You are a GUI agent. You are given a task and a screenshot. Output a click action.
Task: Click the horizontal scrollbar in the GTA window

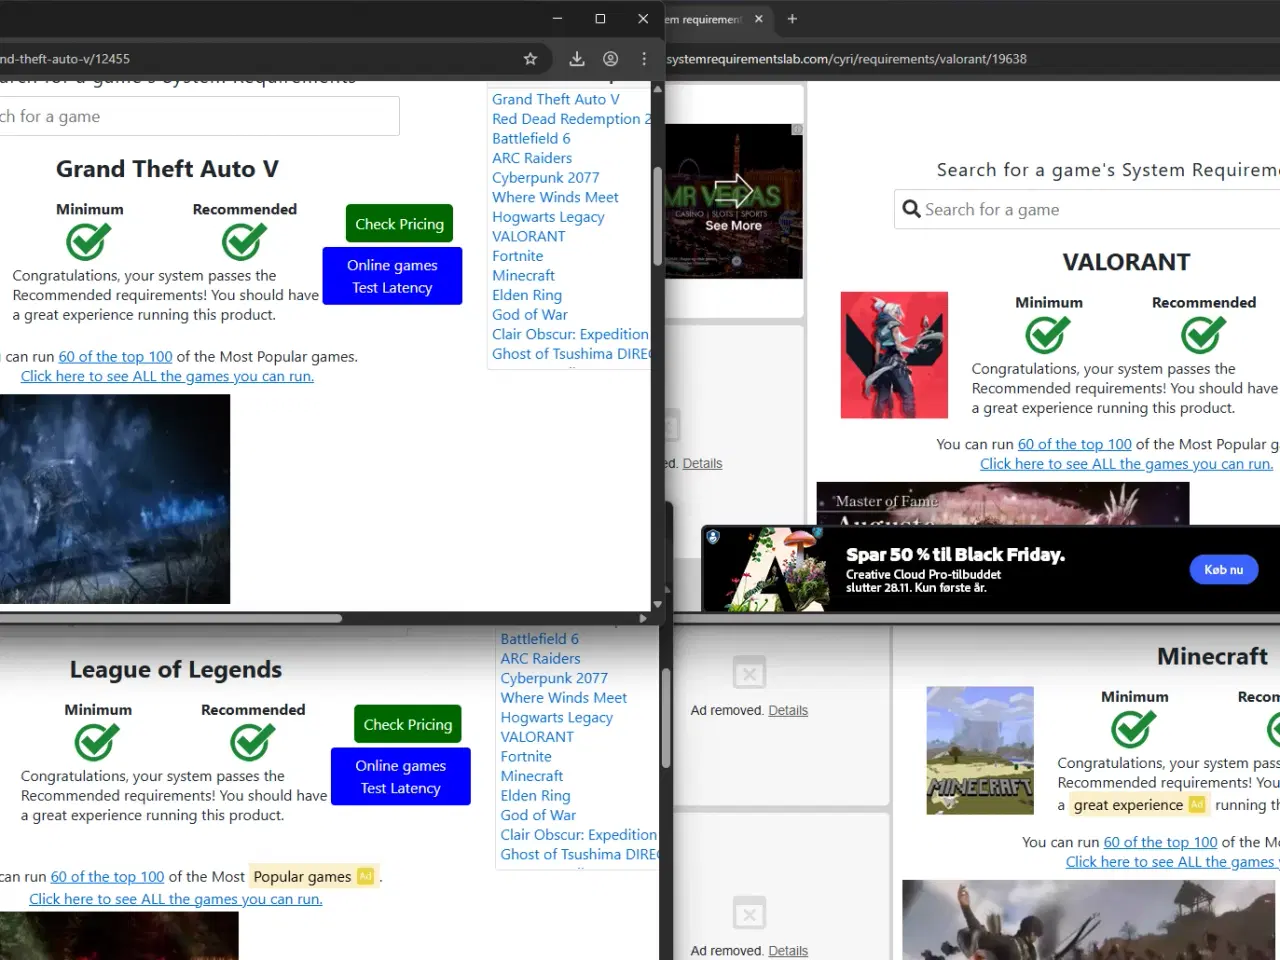coord(170,618)
